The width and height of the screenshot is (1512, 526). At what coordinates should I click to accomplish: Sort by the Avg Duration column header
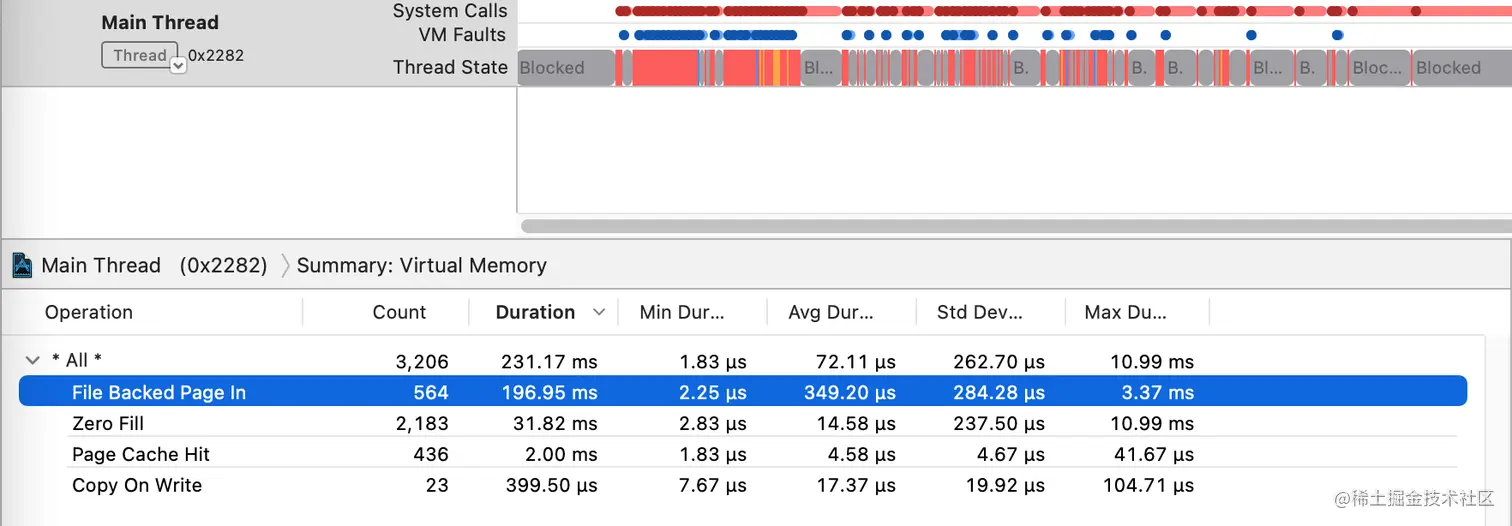point(830,312)
